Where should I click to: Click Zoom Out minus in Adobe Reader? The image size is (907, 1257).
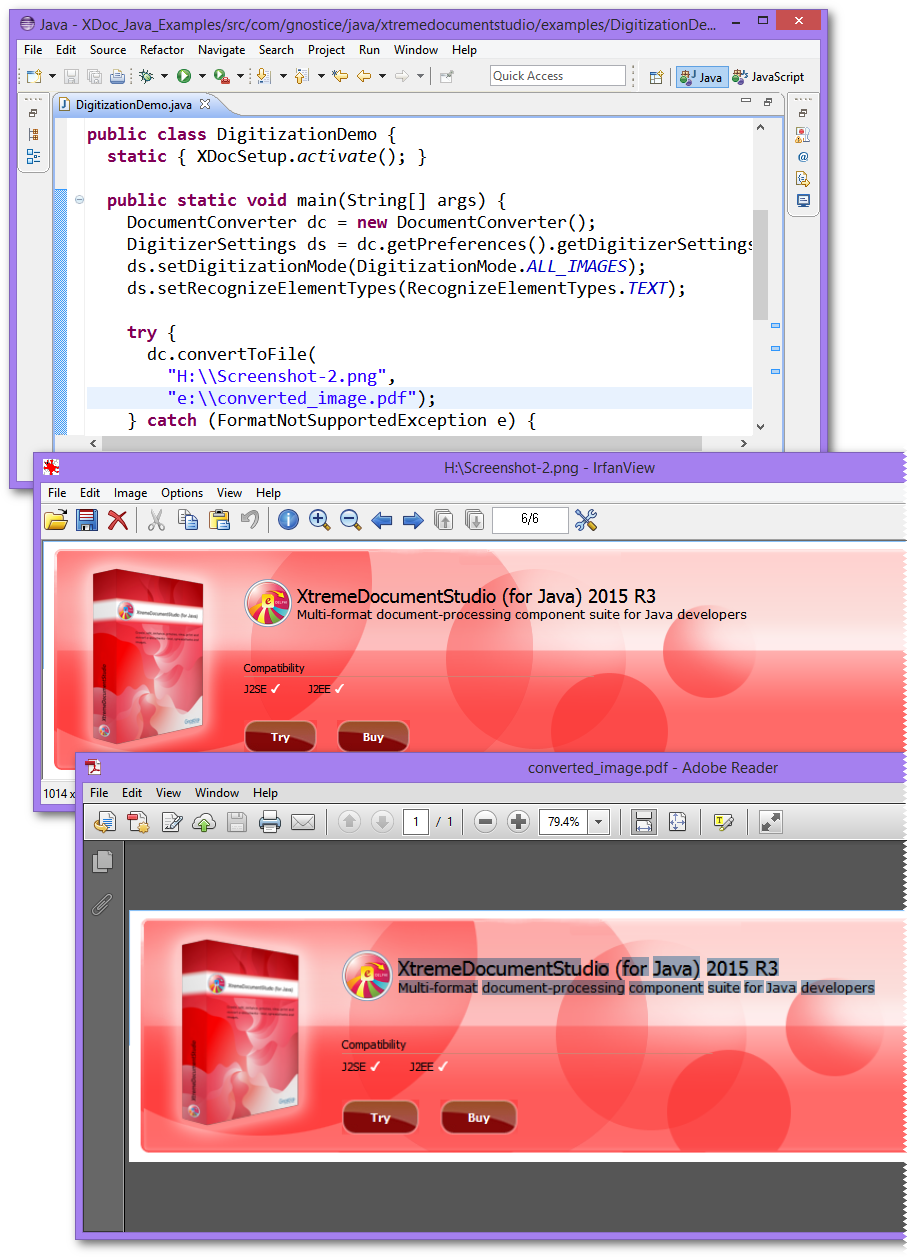click(x=485, y=822)
